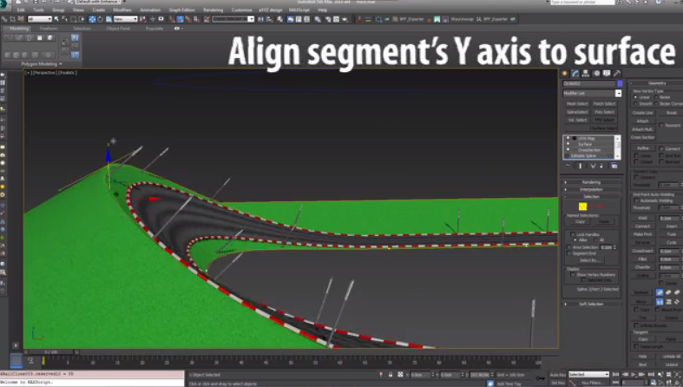The width and height of the screenshot is (683, 387).
Task: Open the Edit menu
Action: point(20,10)
